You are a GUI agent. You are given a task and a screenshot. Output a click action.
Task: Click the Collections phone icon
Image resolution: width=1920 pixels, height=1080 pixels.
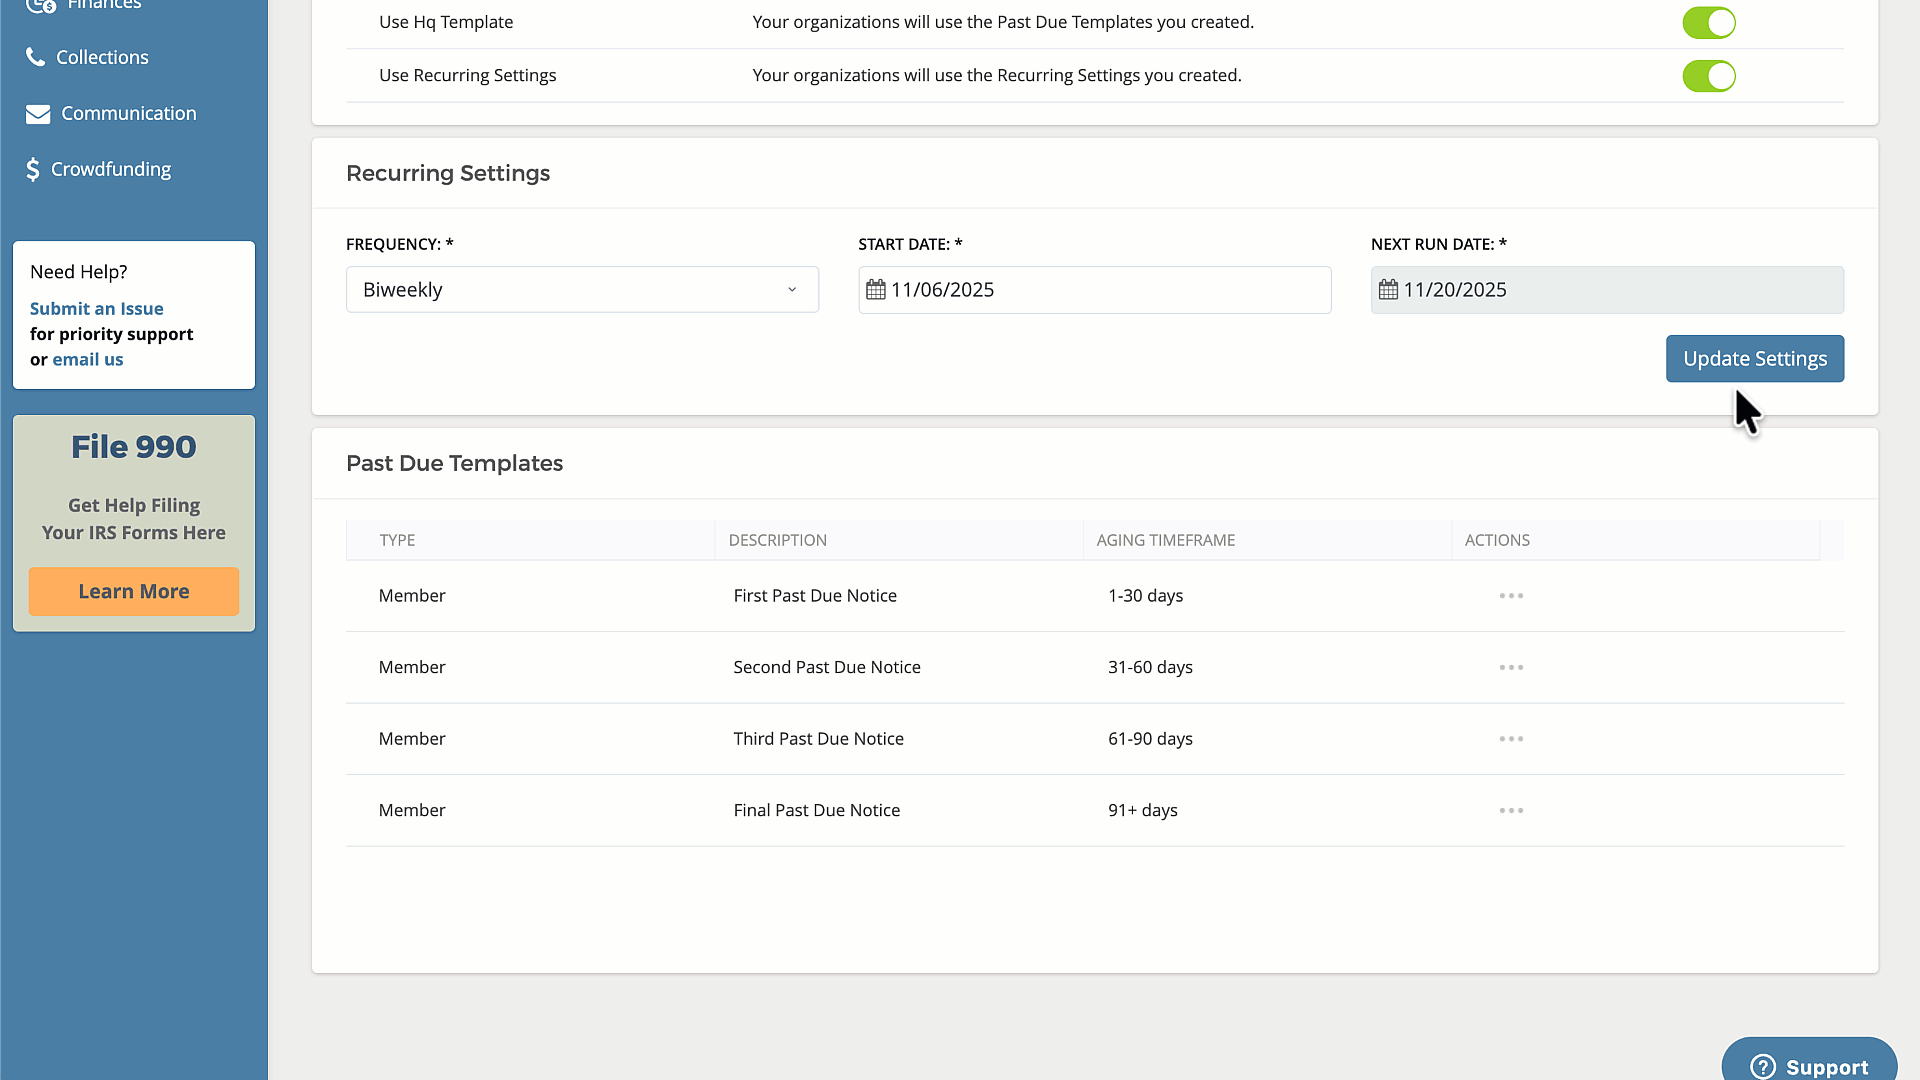click(x=36, y=57)
